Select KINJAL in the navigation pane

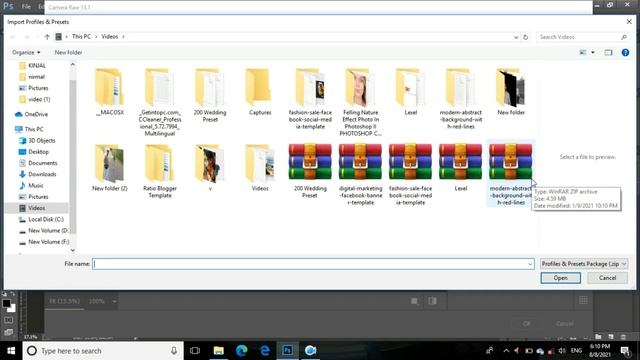(x=33, y=65)
